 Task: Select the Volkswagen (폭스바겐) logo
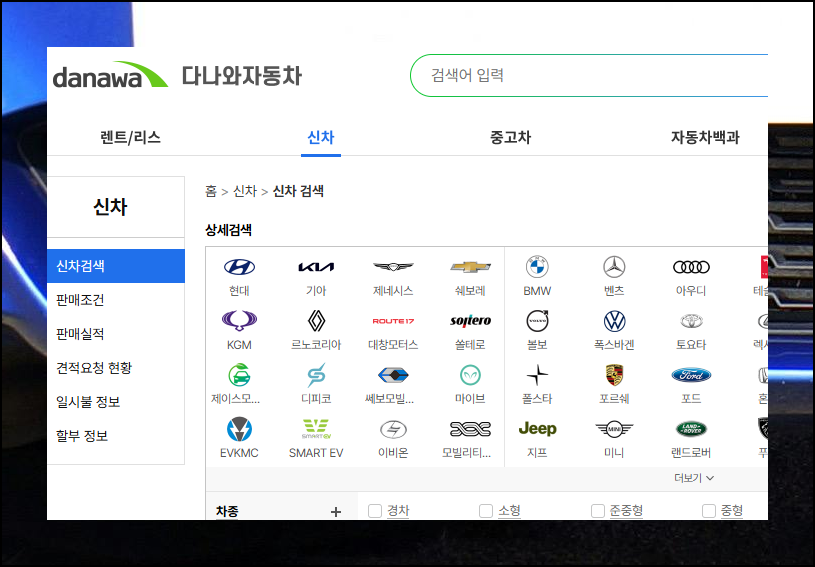614,321
